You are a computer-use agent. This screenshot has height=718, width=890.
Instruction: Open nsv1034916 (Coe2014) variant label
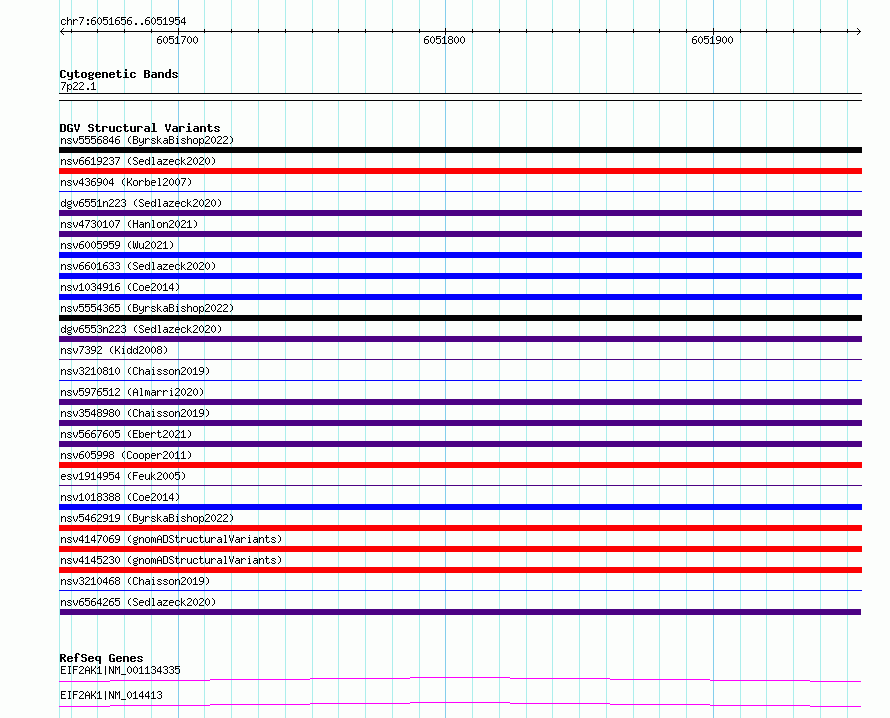[120, 287]
